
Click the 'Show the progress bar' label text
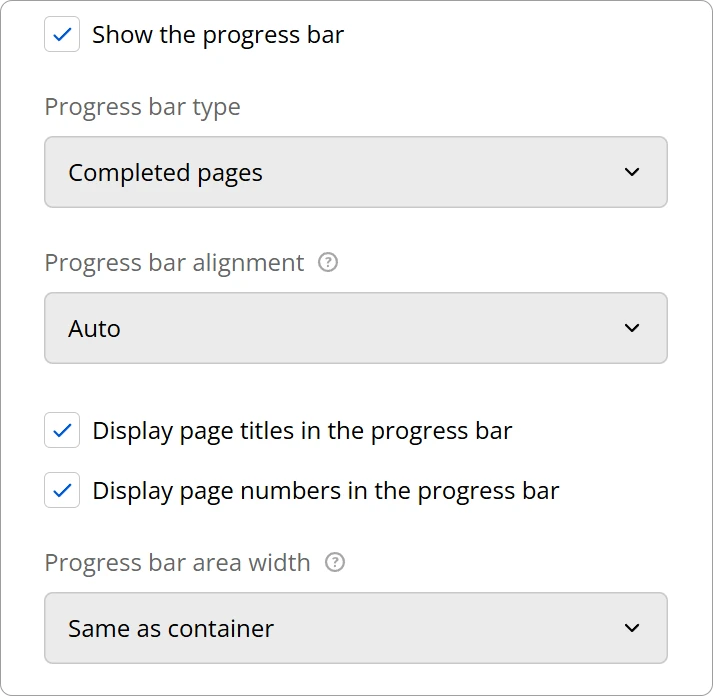pyautogui.click(x=218, y=35)
